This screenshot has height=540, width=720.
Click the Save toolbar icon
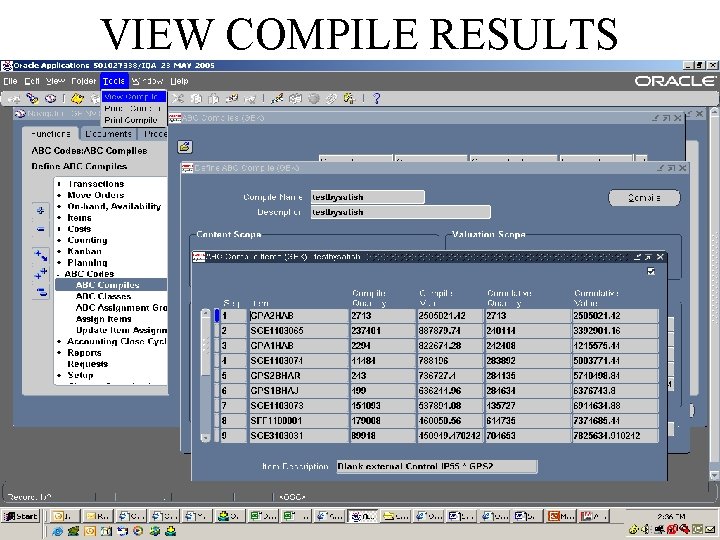tap(77, 98)
